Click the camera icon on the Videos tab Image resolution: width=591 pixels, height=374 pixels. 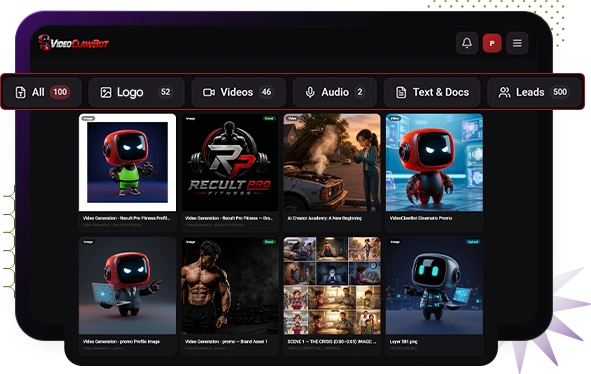[209, 92]
